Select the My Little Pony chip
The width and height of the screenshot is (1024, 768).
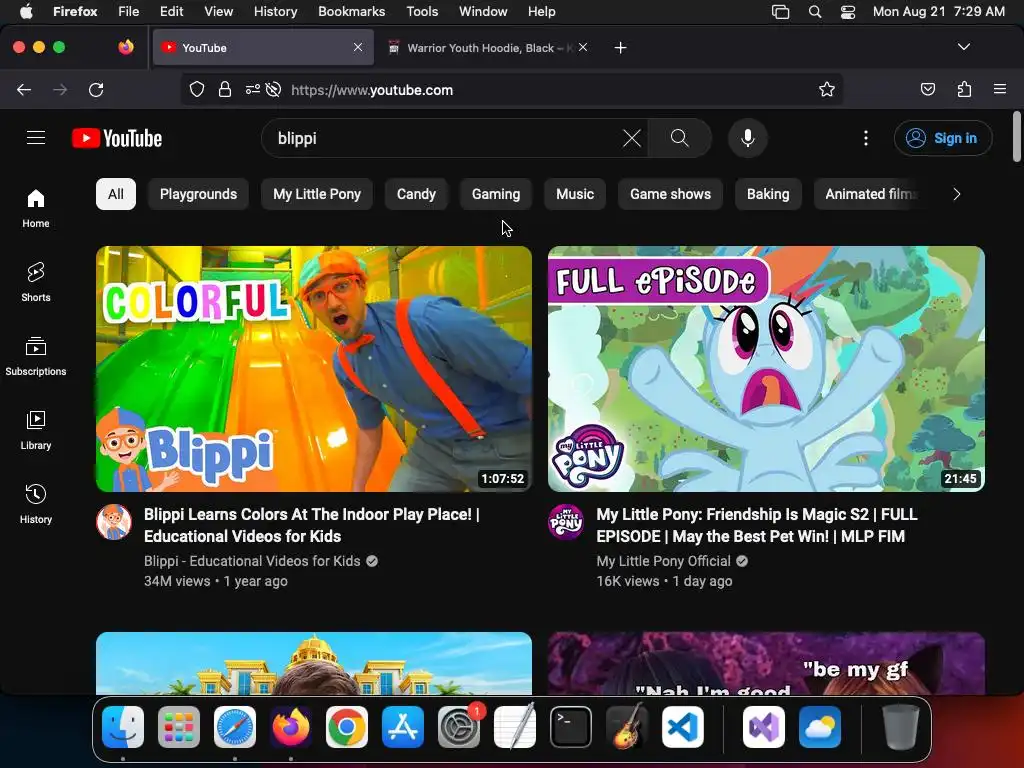coord(317,194)
